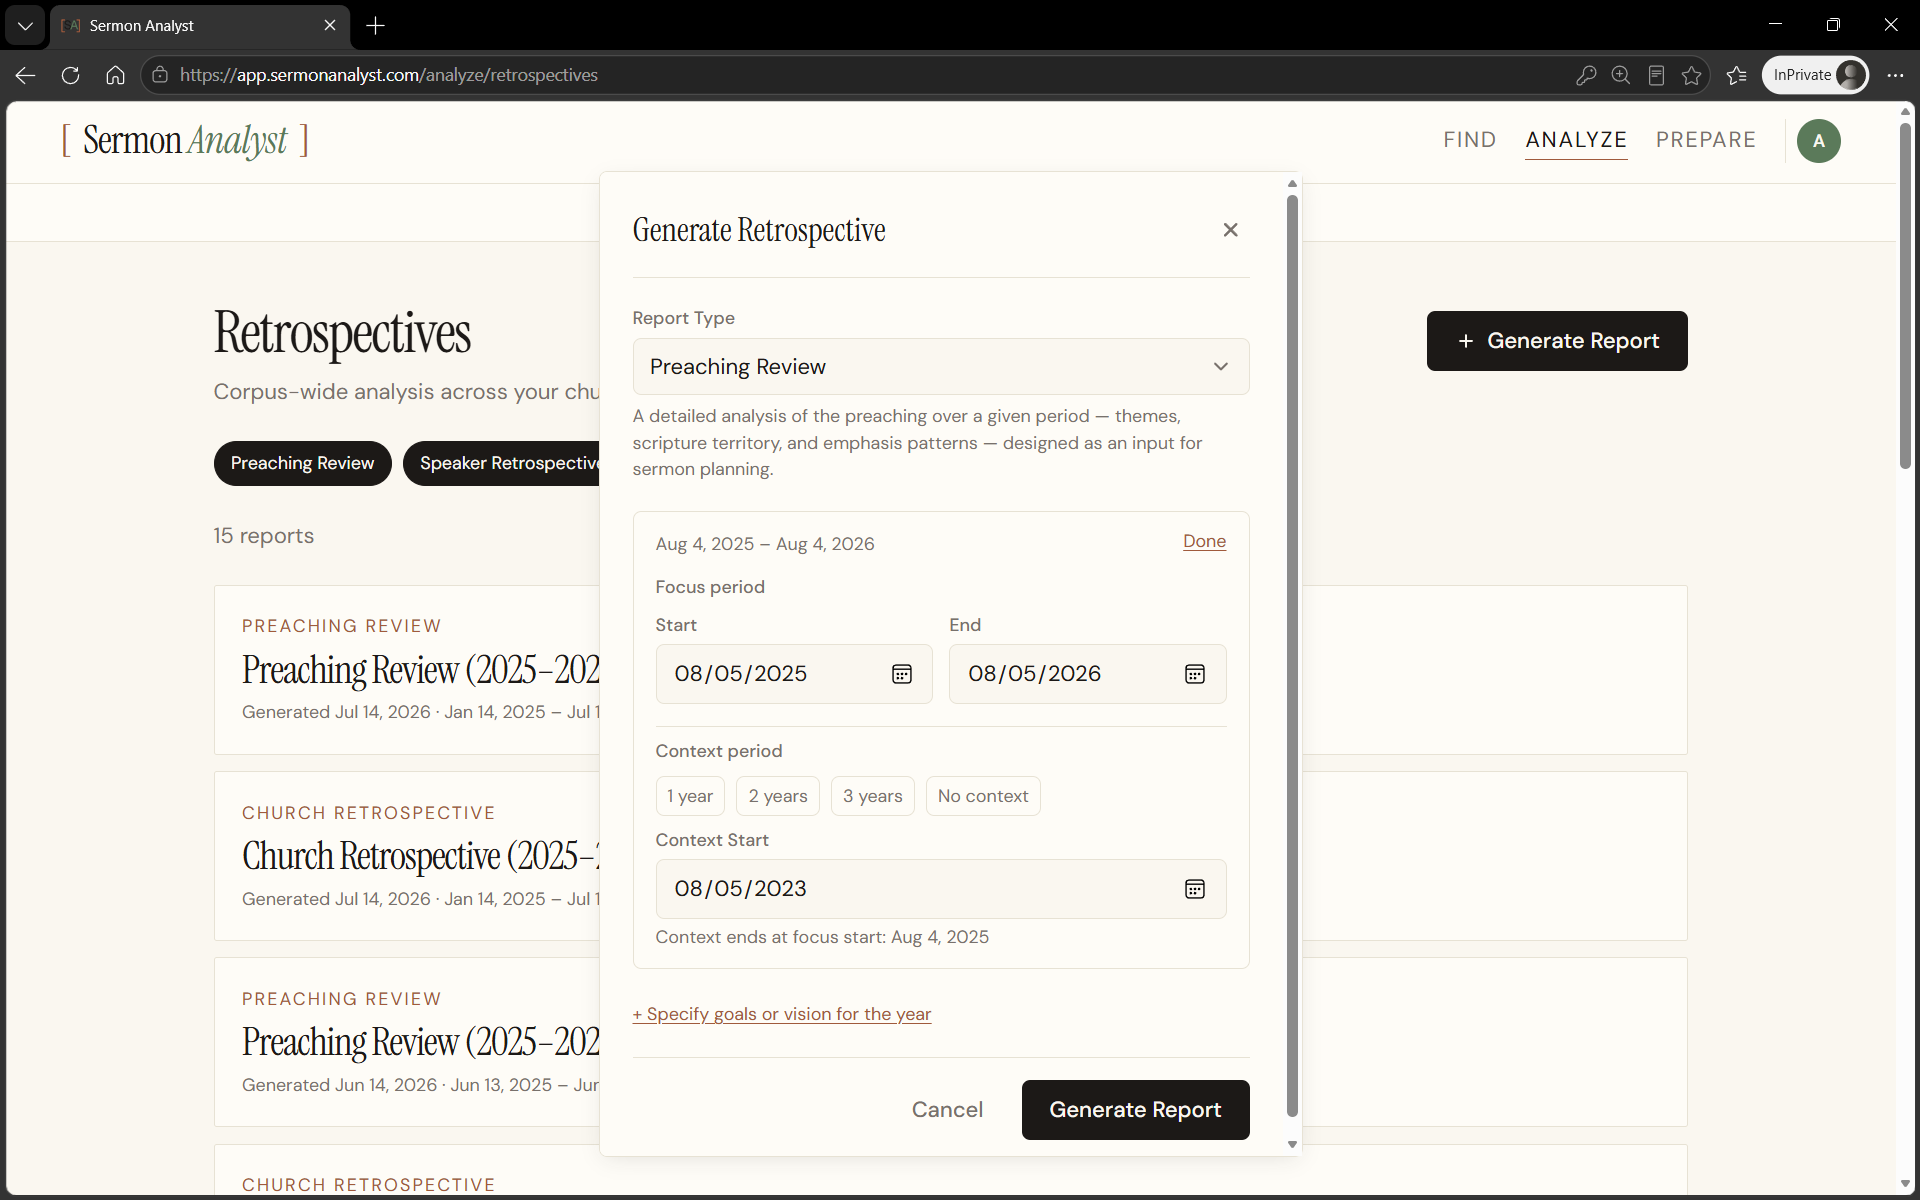Expand the Report Type dropdown
Image resolution: width=1920 pixels, height=1200 pixels.
pos(940,367)
